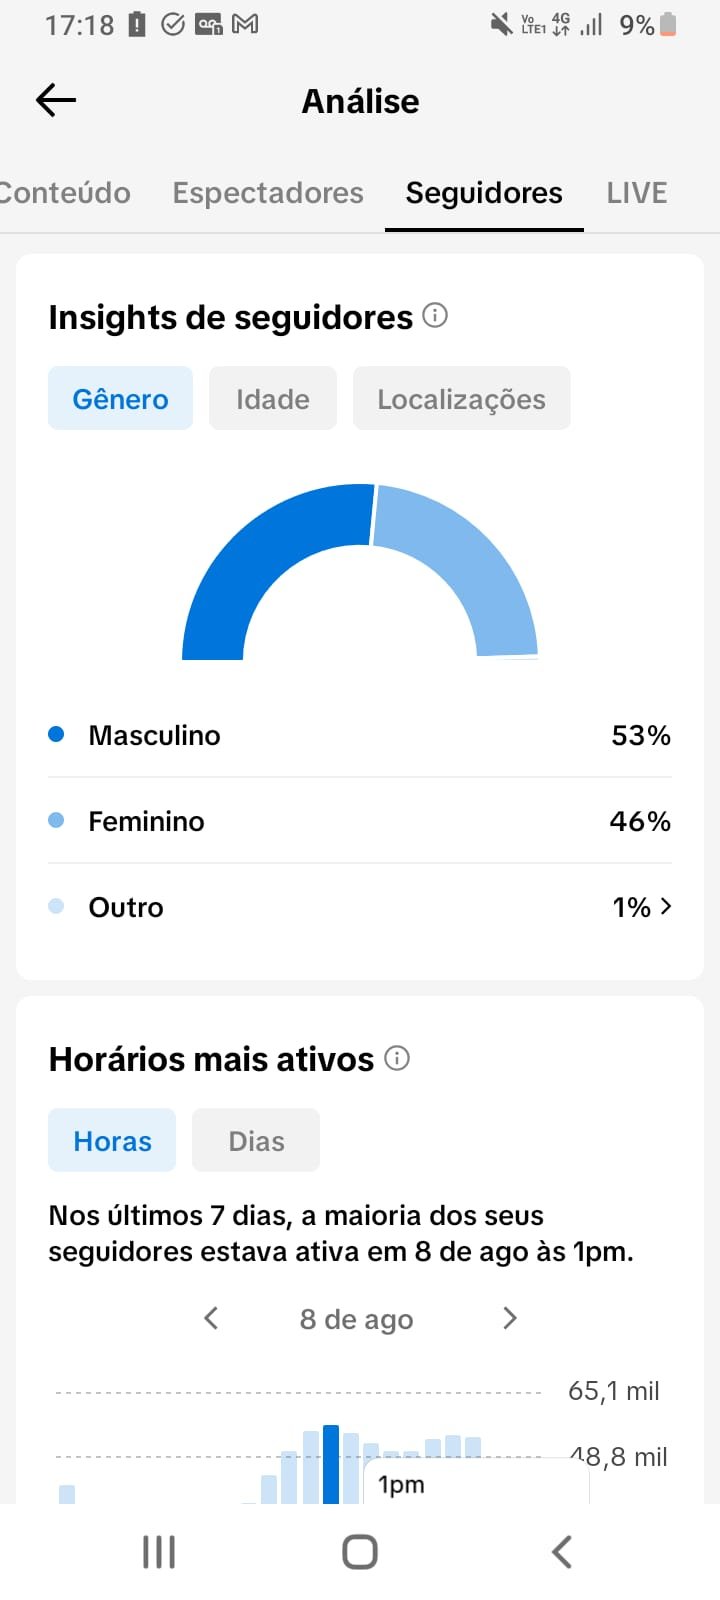Tap the Android home button icon
The image size is (720, 1600).
tap(360, 1552)
